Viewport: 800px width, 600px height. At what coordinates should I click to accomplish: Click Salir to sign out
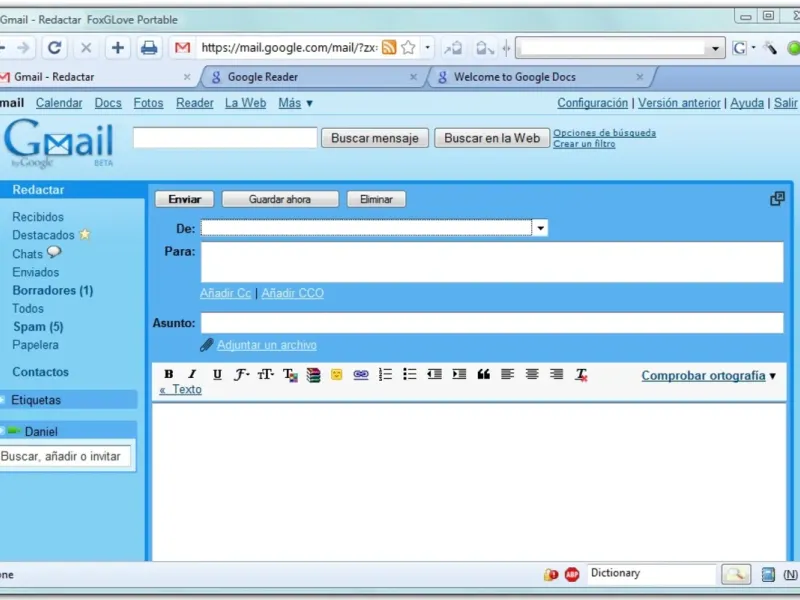[785, 103]
